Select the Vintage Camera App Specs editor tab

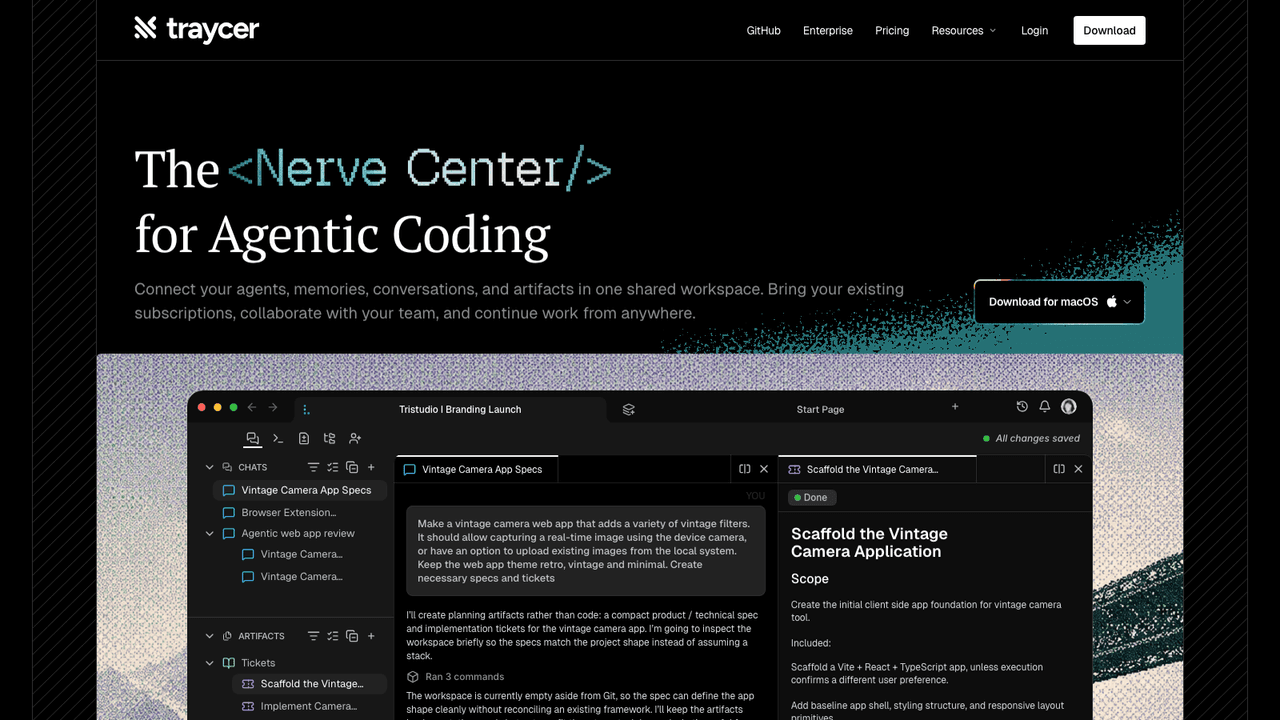[x=476, y=469]
